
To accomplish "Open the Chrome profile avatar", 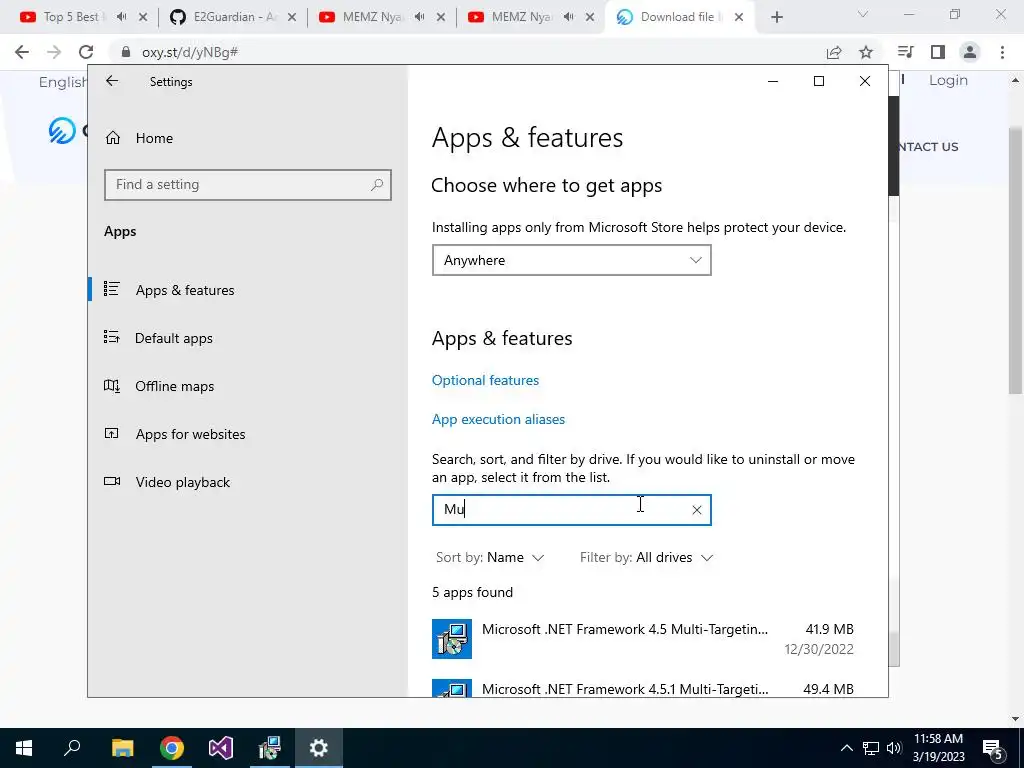I will [970, 52].
